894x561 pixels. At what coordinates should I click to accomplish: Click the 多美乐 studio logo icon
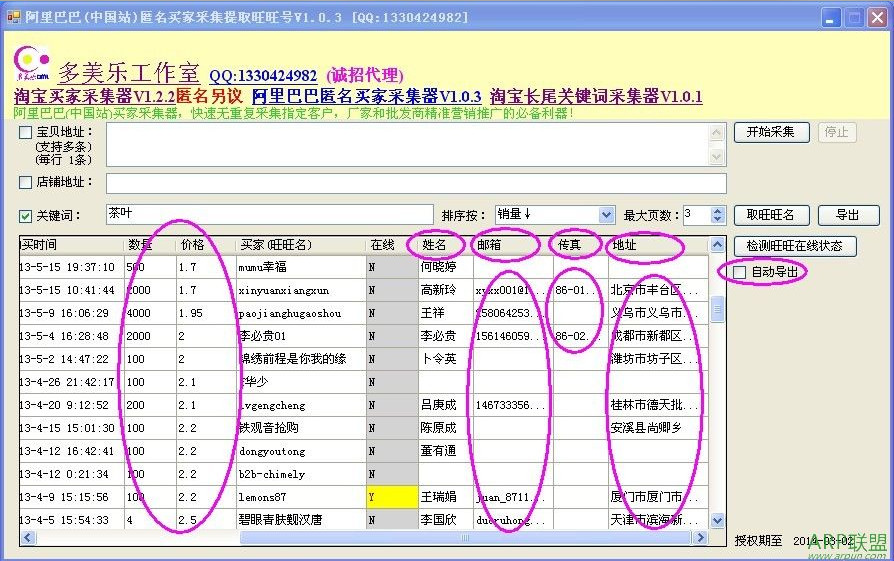(x=32, y=63)
